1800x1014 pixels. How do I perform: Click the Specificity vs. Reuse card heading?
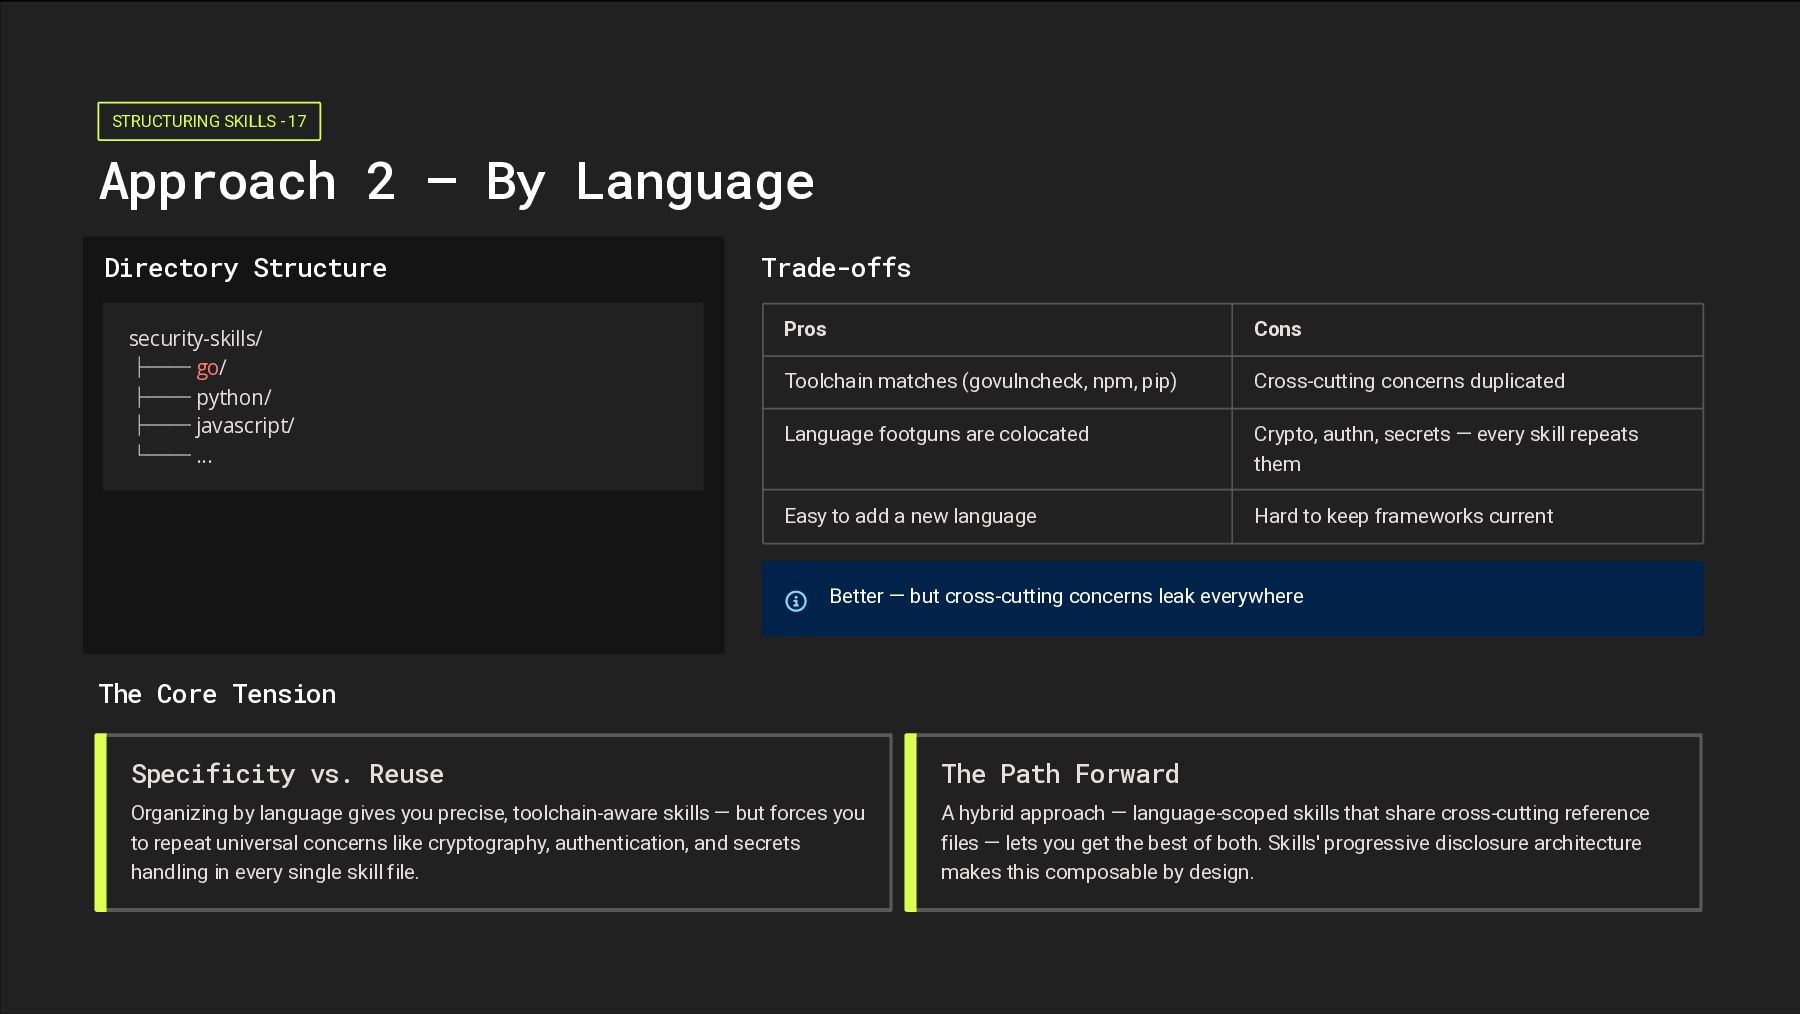(287, 774)
